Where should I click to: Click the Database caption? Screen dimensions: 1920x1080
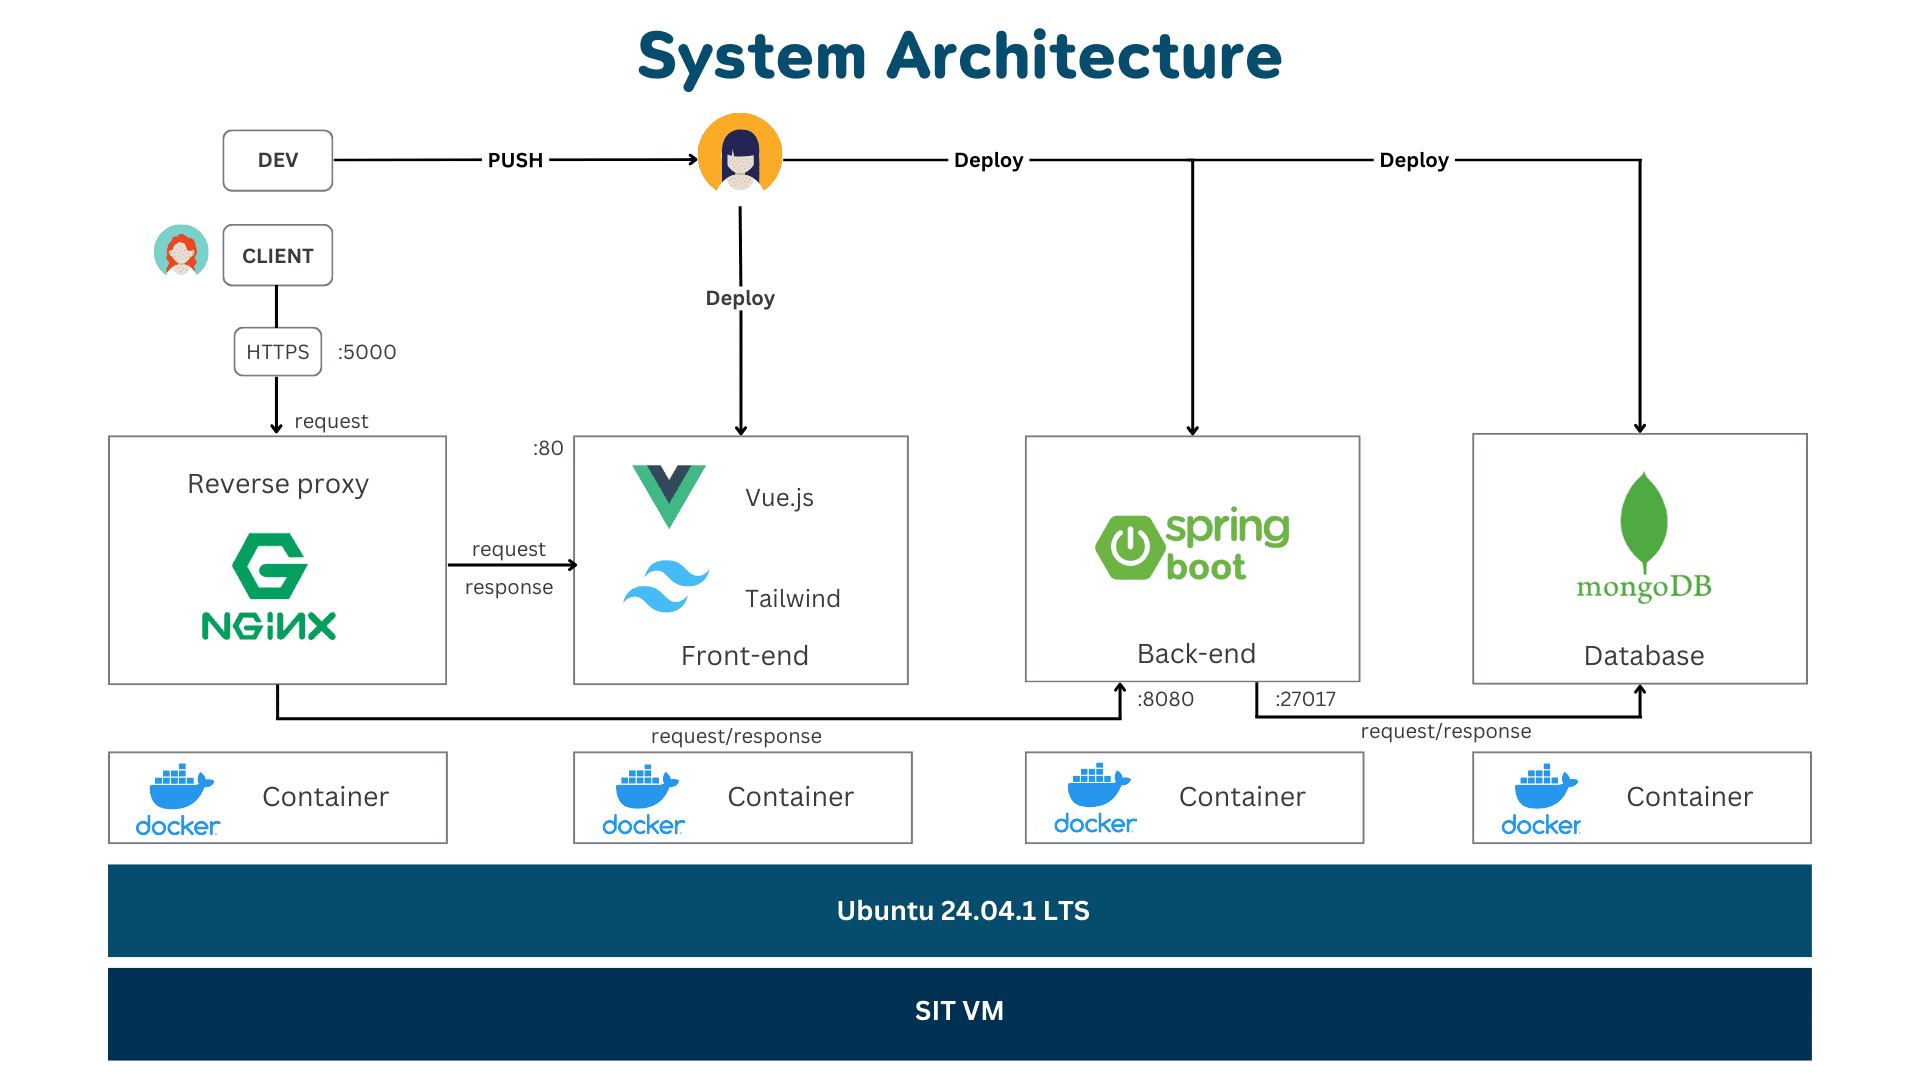point(1644,656)
